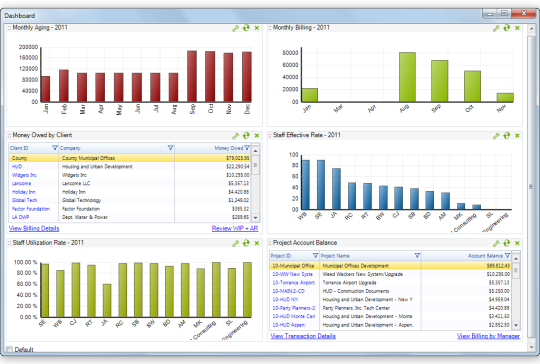Screen dimensions: 540x364
Task: Close the Staff Effective Rate panel
Action: (x=517, y=136)
